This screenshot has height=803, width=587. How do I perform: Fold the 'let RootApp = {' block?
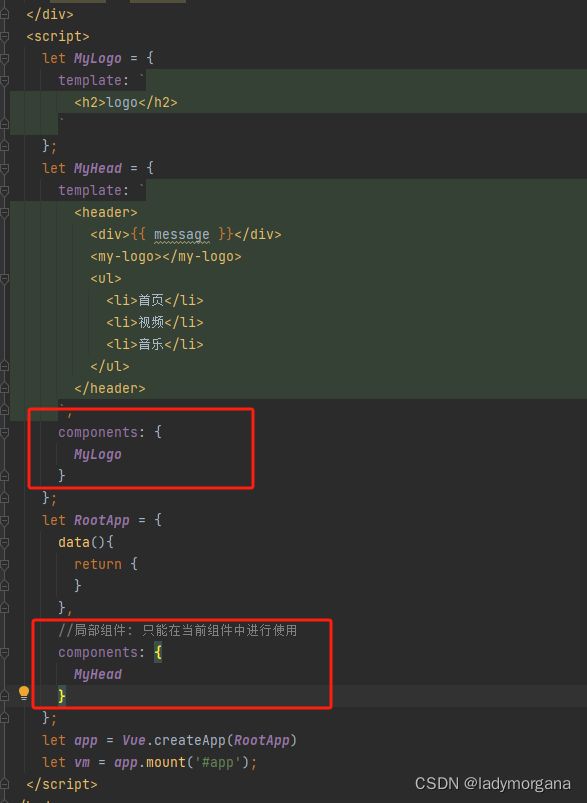click(5, 520)
